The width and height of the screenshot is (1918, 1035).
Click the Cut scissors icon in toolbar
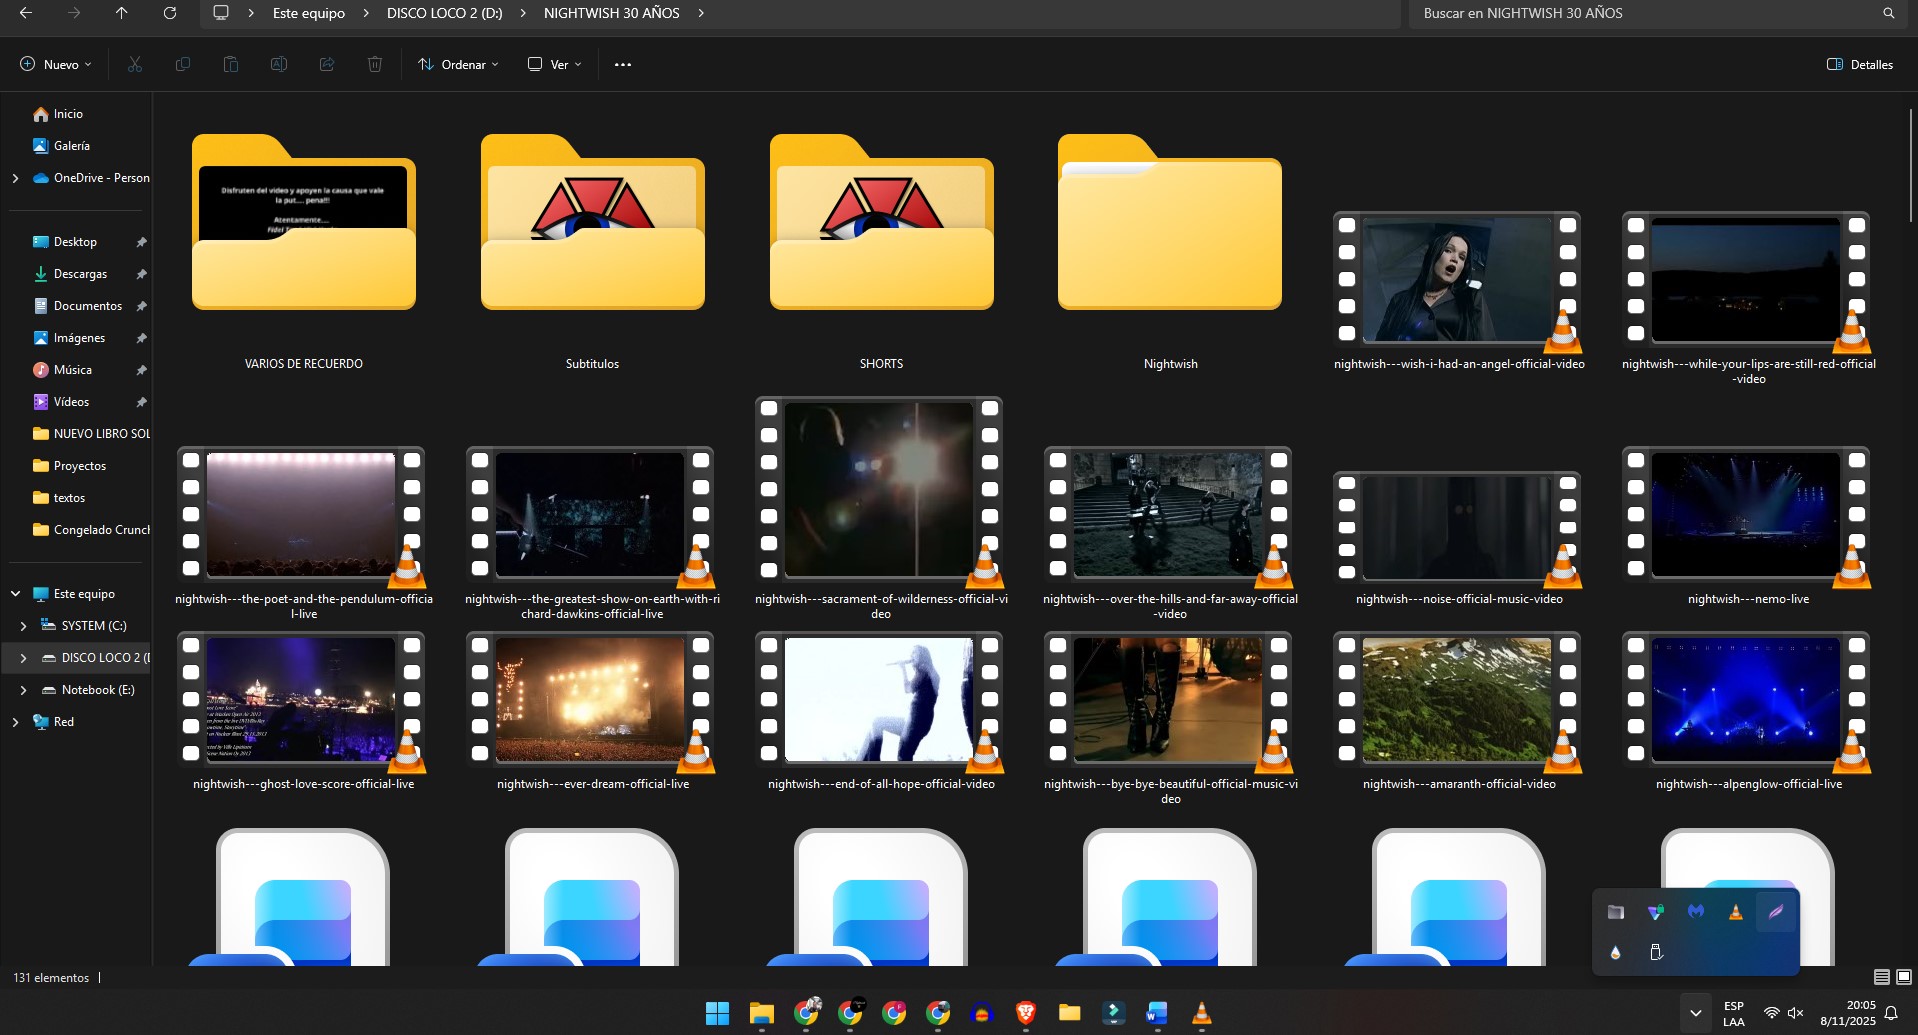pos(135,65)
